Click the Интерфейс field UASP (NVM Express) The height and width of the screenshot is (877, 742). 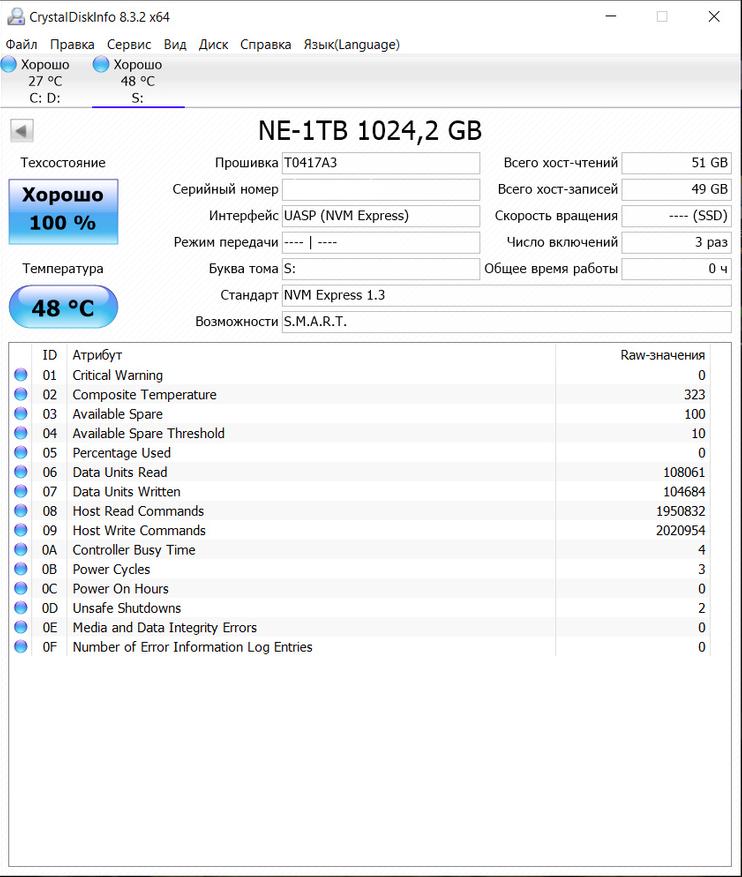point(381,215)
